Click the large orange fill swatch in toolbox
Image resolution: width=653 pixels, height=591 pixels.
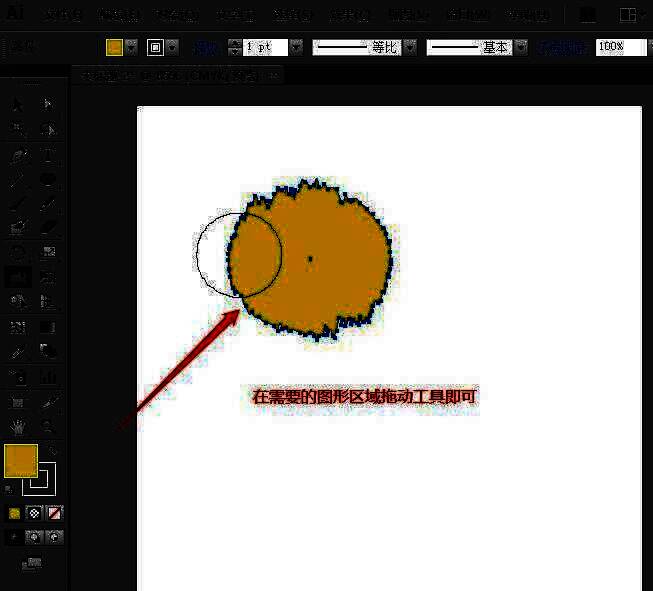pyautogui.click(x=20, y=461)
